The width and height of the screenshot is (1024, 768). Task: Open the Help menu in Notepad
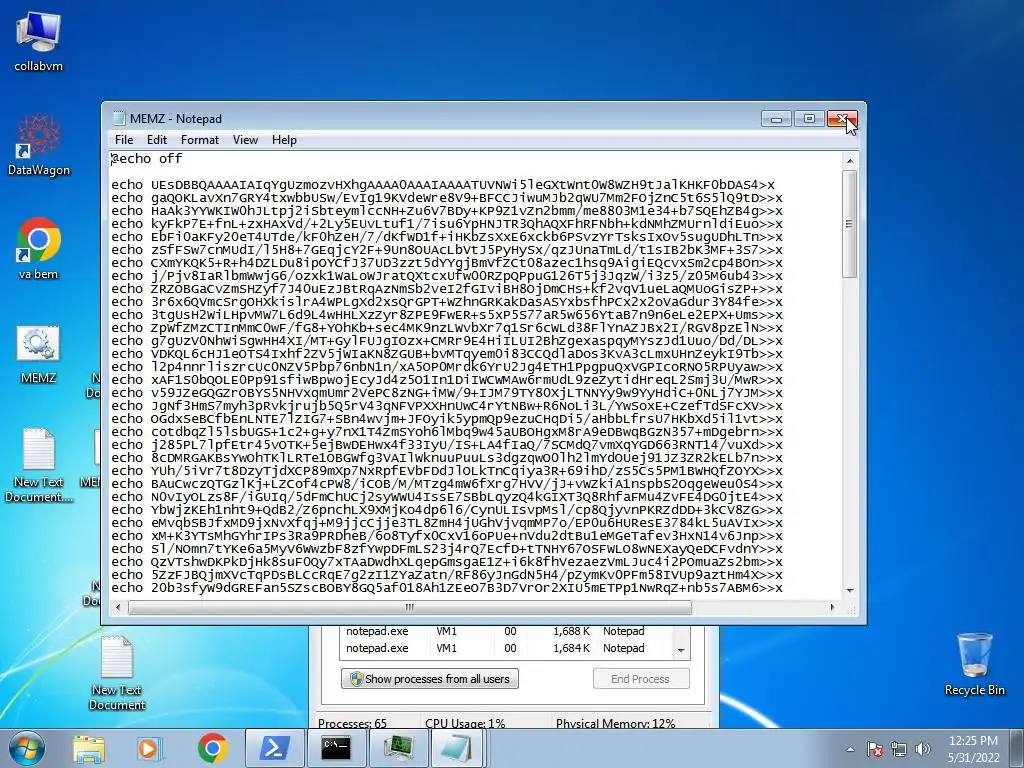tap(284, 140)
